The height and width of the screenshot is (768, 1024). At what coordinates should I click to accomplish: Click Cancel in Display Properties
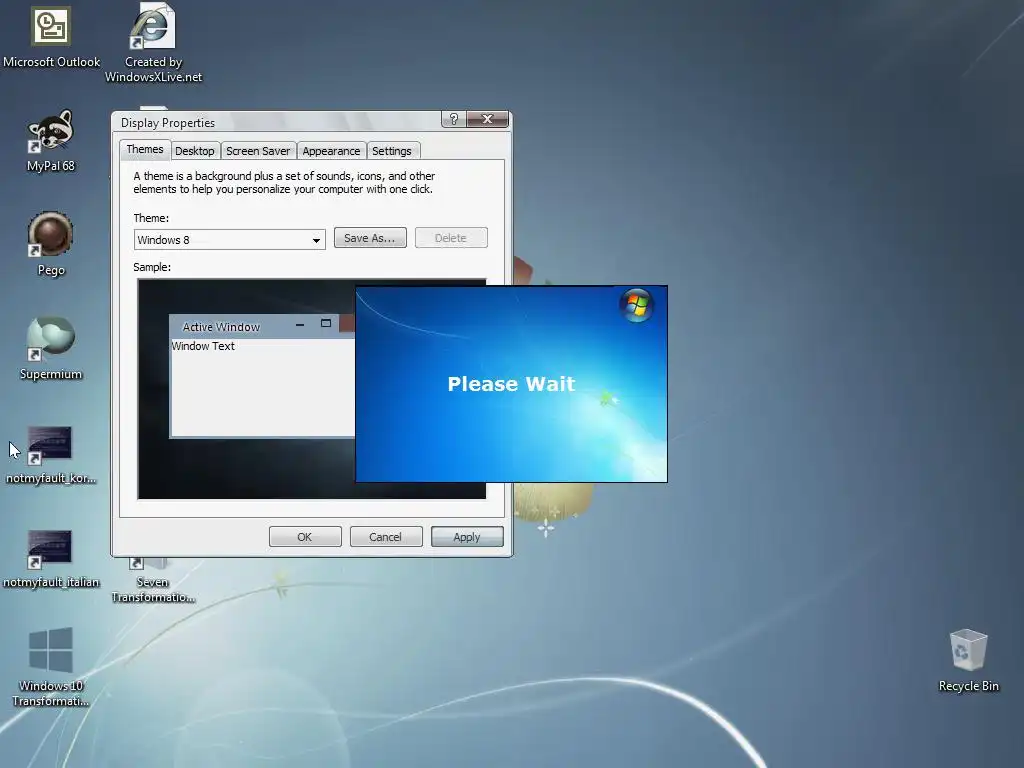coord(385,537)
